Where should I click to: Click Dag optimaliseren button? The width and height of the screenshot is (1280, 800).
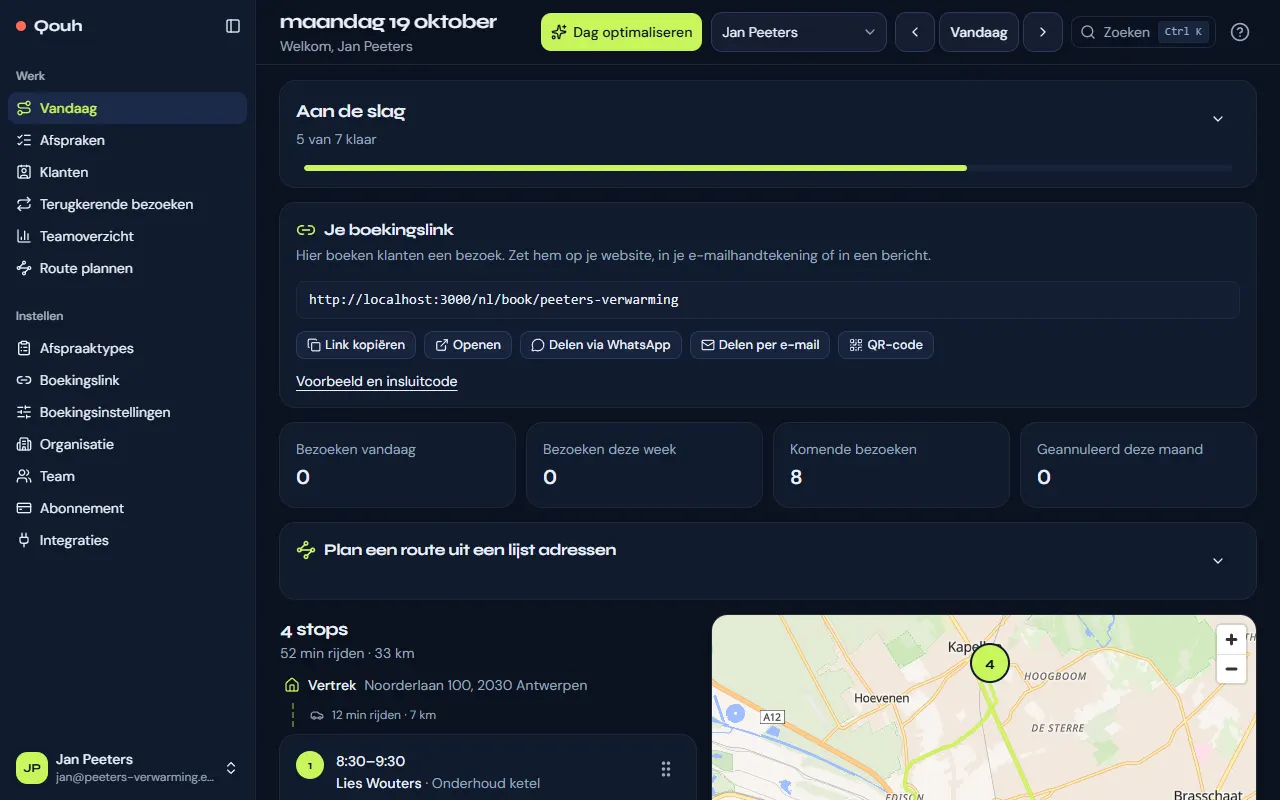click(x=621, y=32)
